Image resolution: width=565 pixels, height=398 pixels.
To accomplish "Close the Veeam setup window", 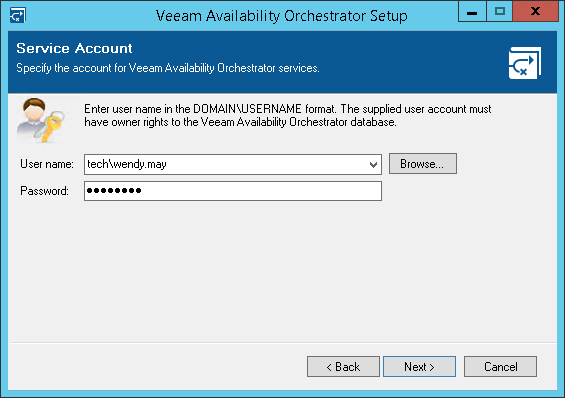I will pyautogui.click(x=535, y=12).
